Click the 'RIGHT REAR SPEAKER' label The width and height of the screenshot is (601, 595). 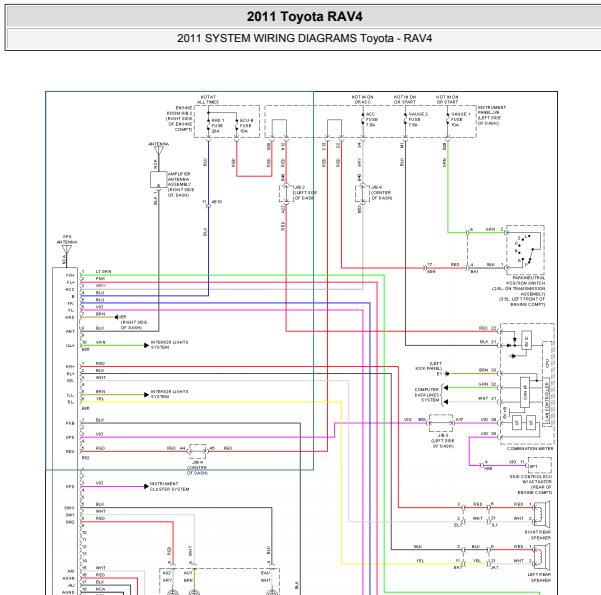click(538, 535)
